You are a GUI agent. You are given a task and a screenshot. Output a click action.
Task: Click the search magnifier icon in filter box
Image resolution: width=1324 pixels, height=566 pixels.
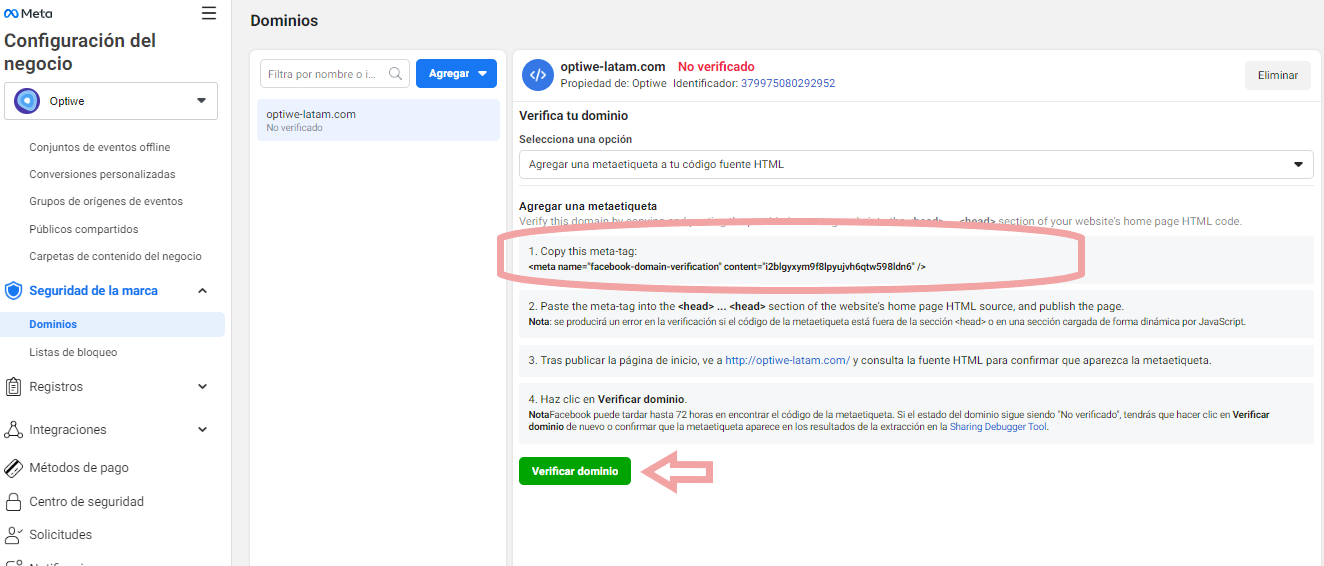(396, 74)
